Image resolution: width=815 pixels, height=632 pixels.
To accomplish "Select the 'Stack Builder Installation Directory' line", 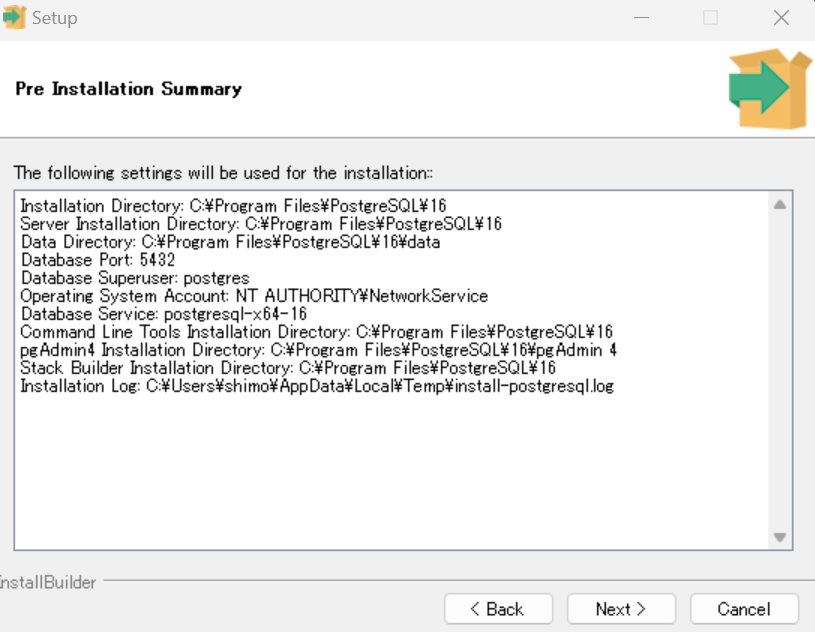I will click(x=288, y=368).
